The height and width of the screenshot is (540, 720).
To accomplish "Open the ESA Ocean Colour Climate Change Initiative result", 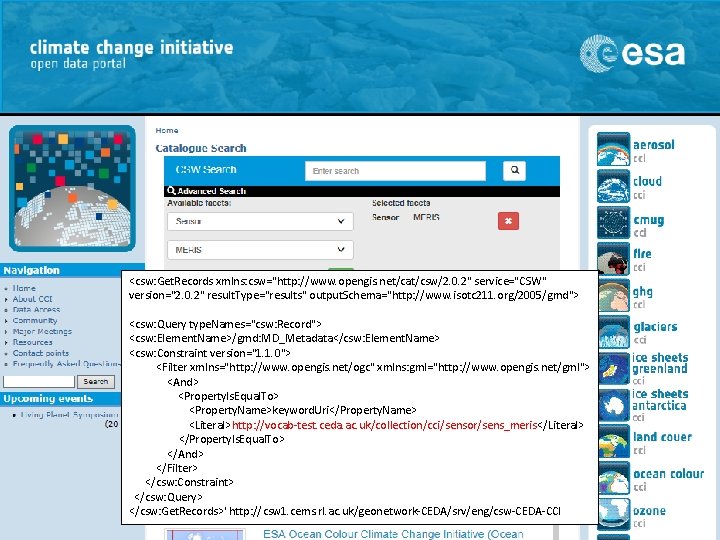I will (393, 534).
